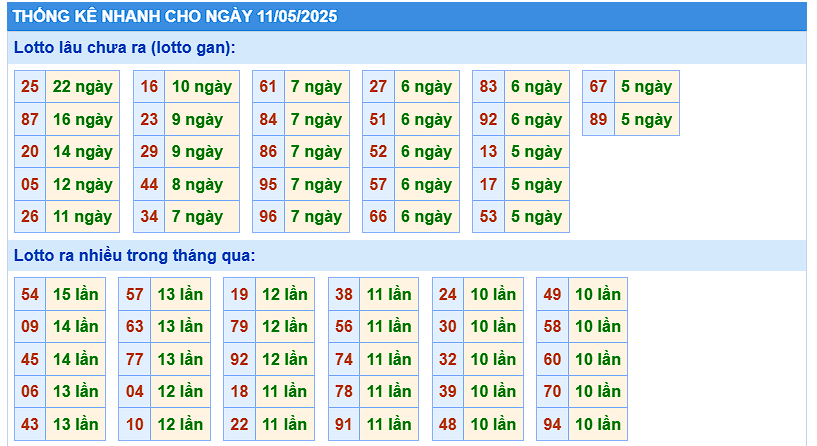Click lotto number 27 in gan table
The width and height of the screenshot is (817, 446).
click(378, 86)
